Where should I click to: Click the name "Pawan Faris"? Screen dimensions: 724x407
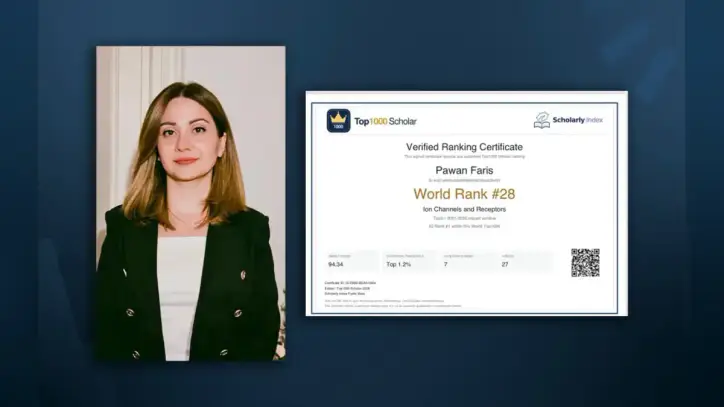tap(464, 170)
